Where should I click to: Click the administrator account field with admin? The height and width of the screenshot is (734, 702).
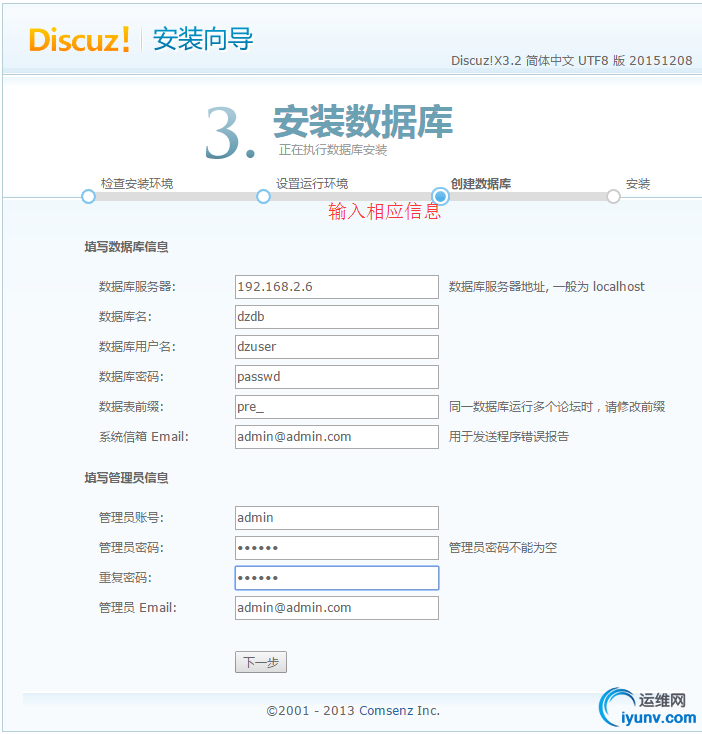click(x=336, y=518)
